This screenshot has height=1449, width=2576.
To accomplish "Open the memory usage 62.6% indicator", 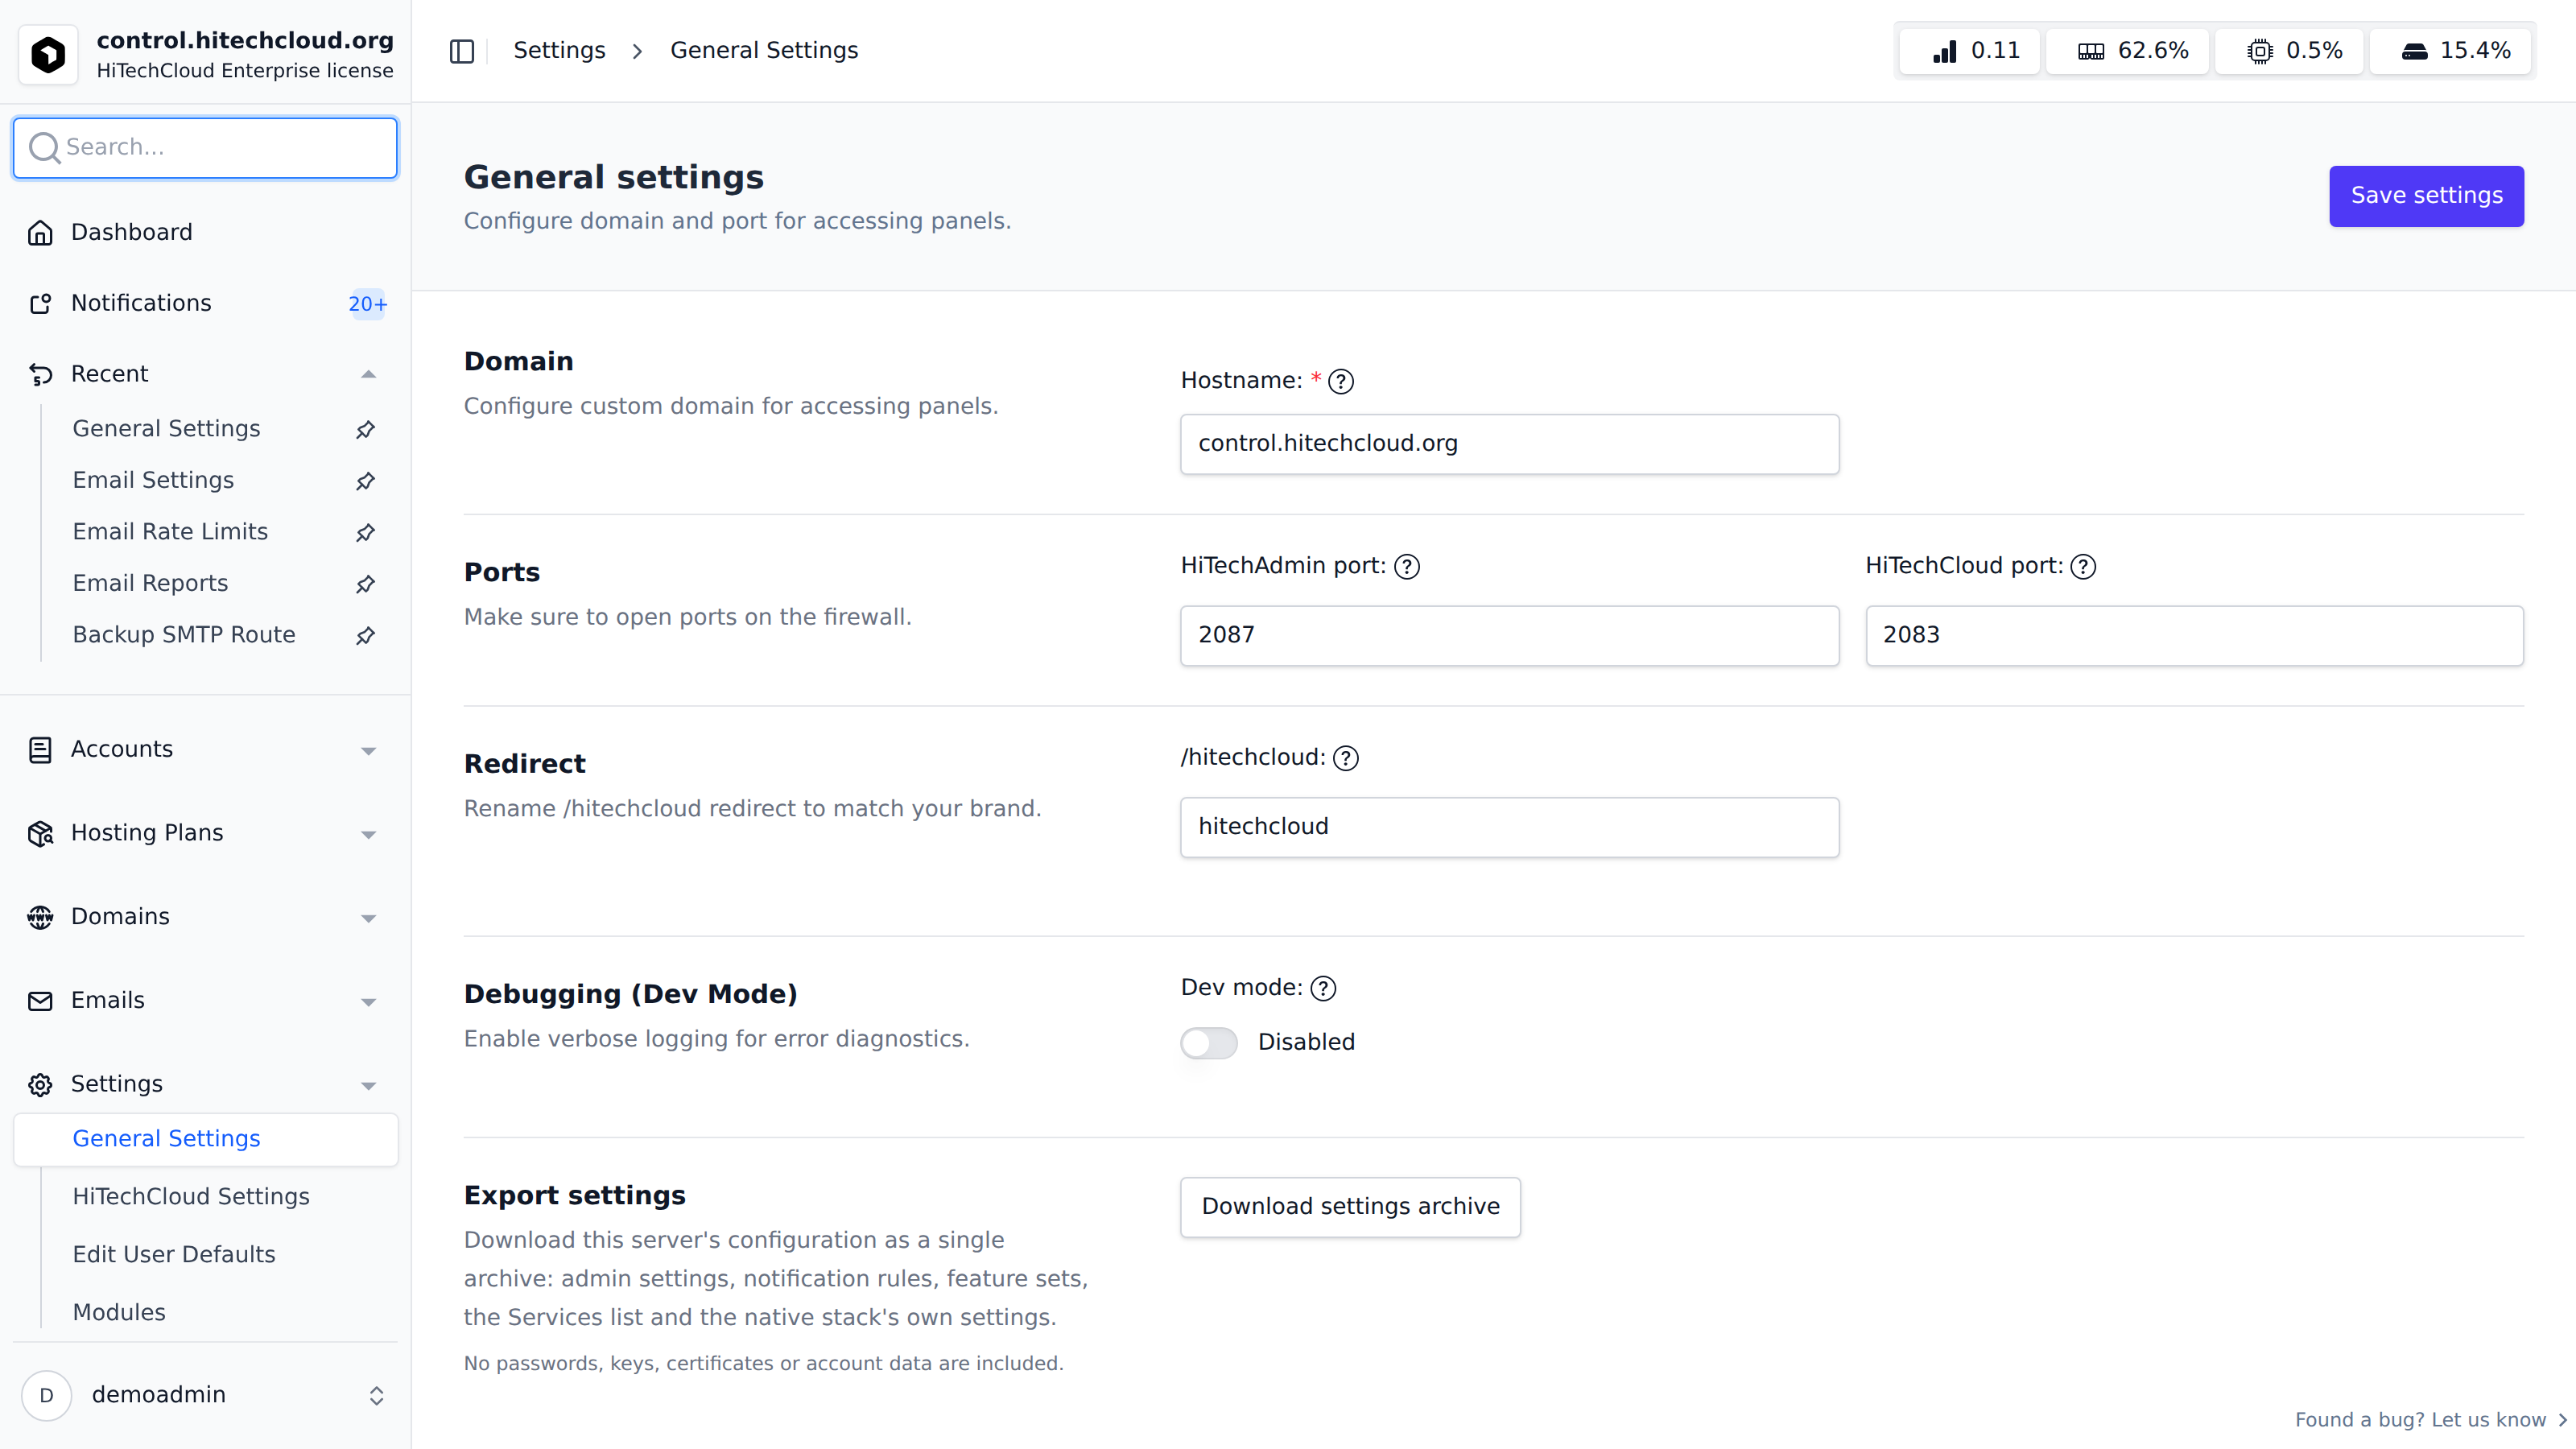I will 2127,50.
